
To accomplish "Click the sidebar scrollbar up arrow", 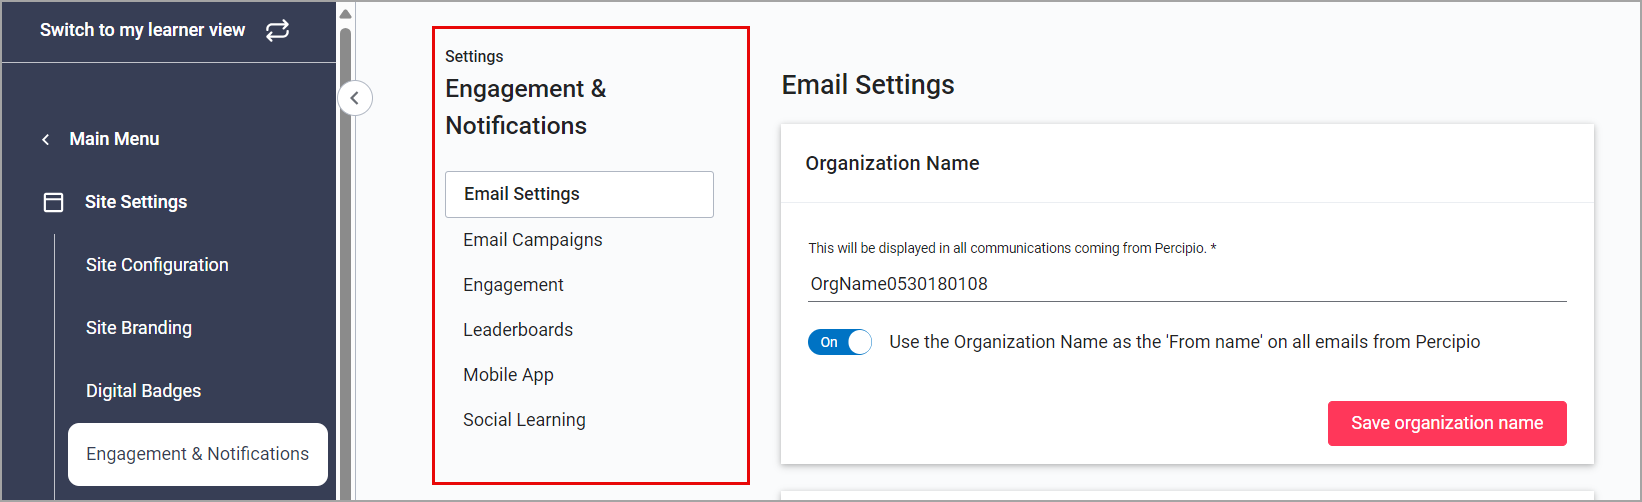I will (345, 14).
